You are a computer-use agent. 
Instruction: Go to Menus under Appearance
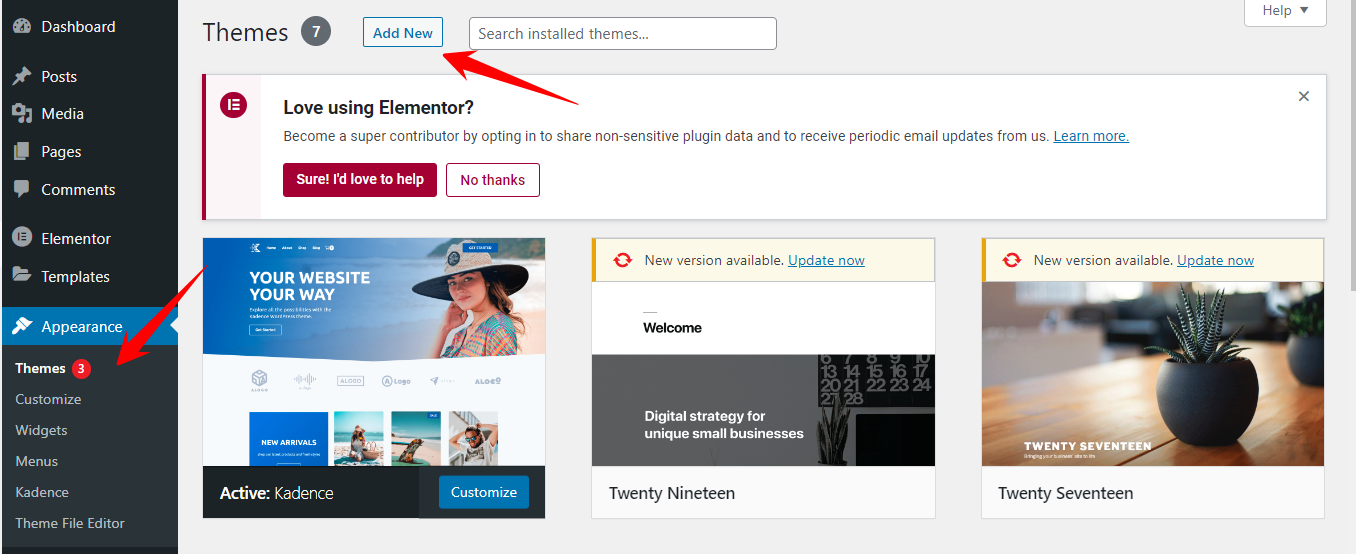tap(37, 461)
